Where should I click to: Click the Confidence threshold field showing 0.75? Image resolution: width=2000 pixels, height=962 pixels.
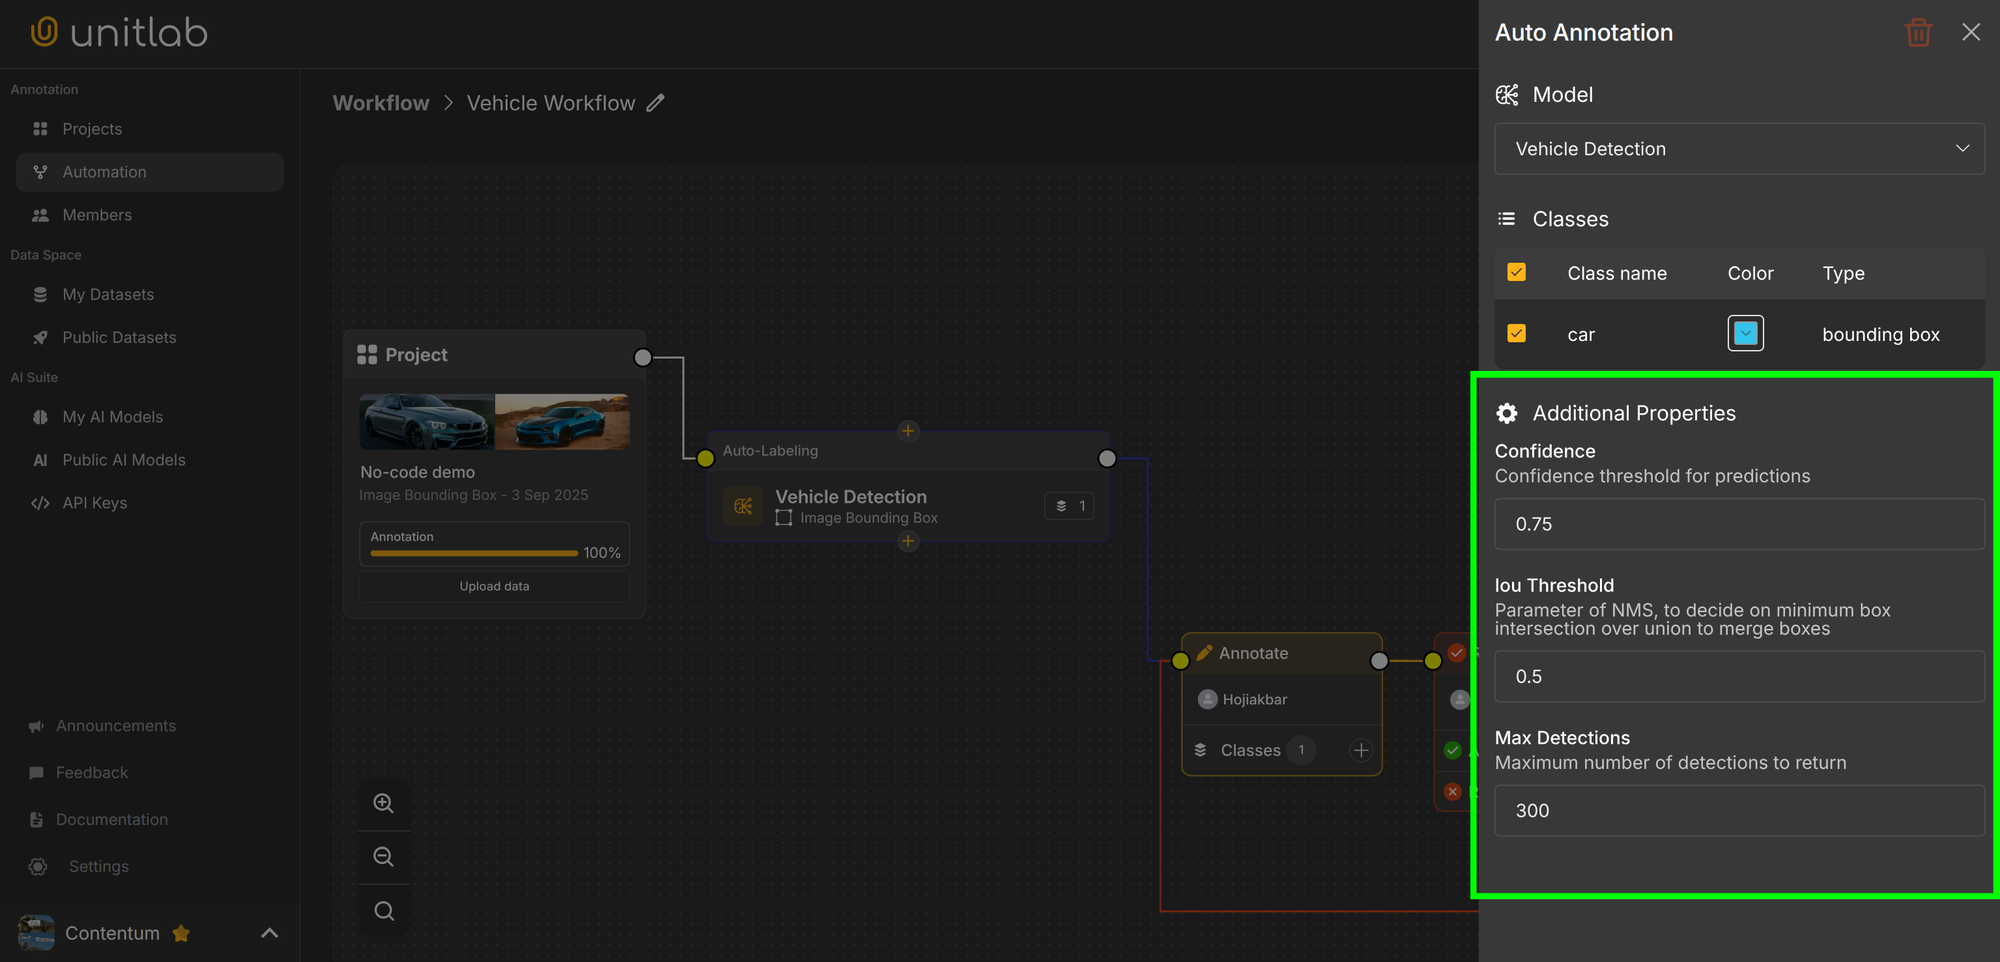(1739, 523)
